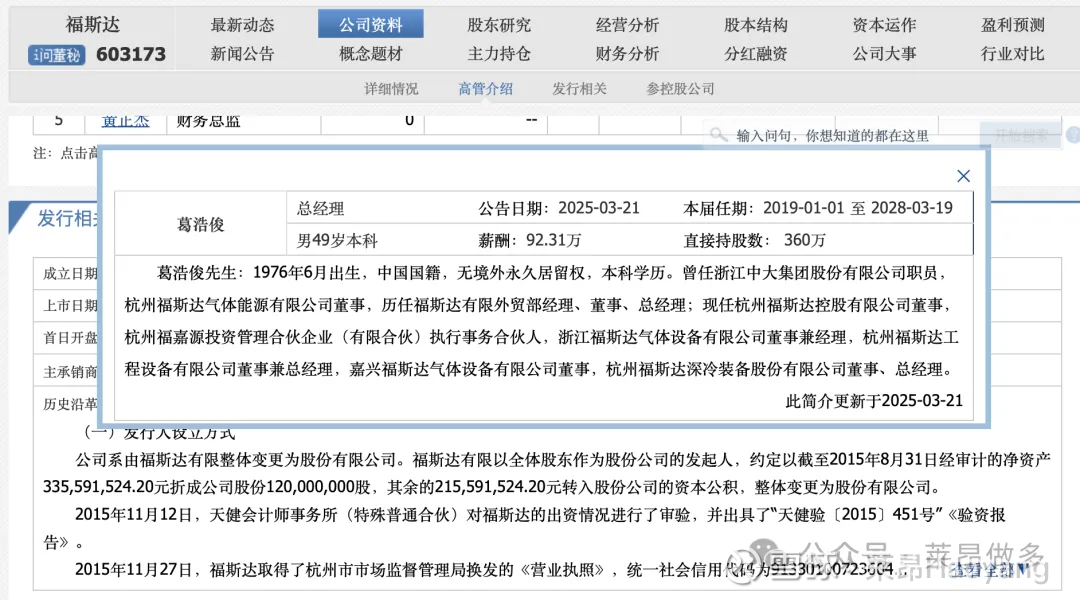Click the 首日开盘 row label
Screen dimensions: 1080x600
pyautogui.click(x=70, y=338)
